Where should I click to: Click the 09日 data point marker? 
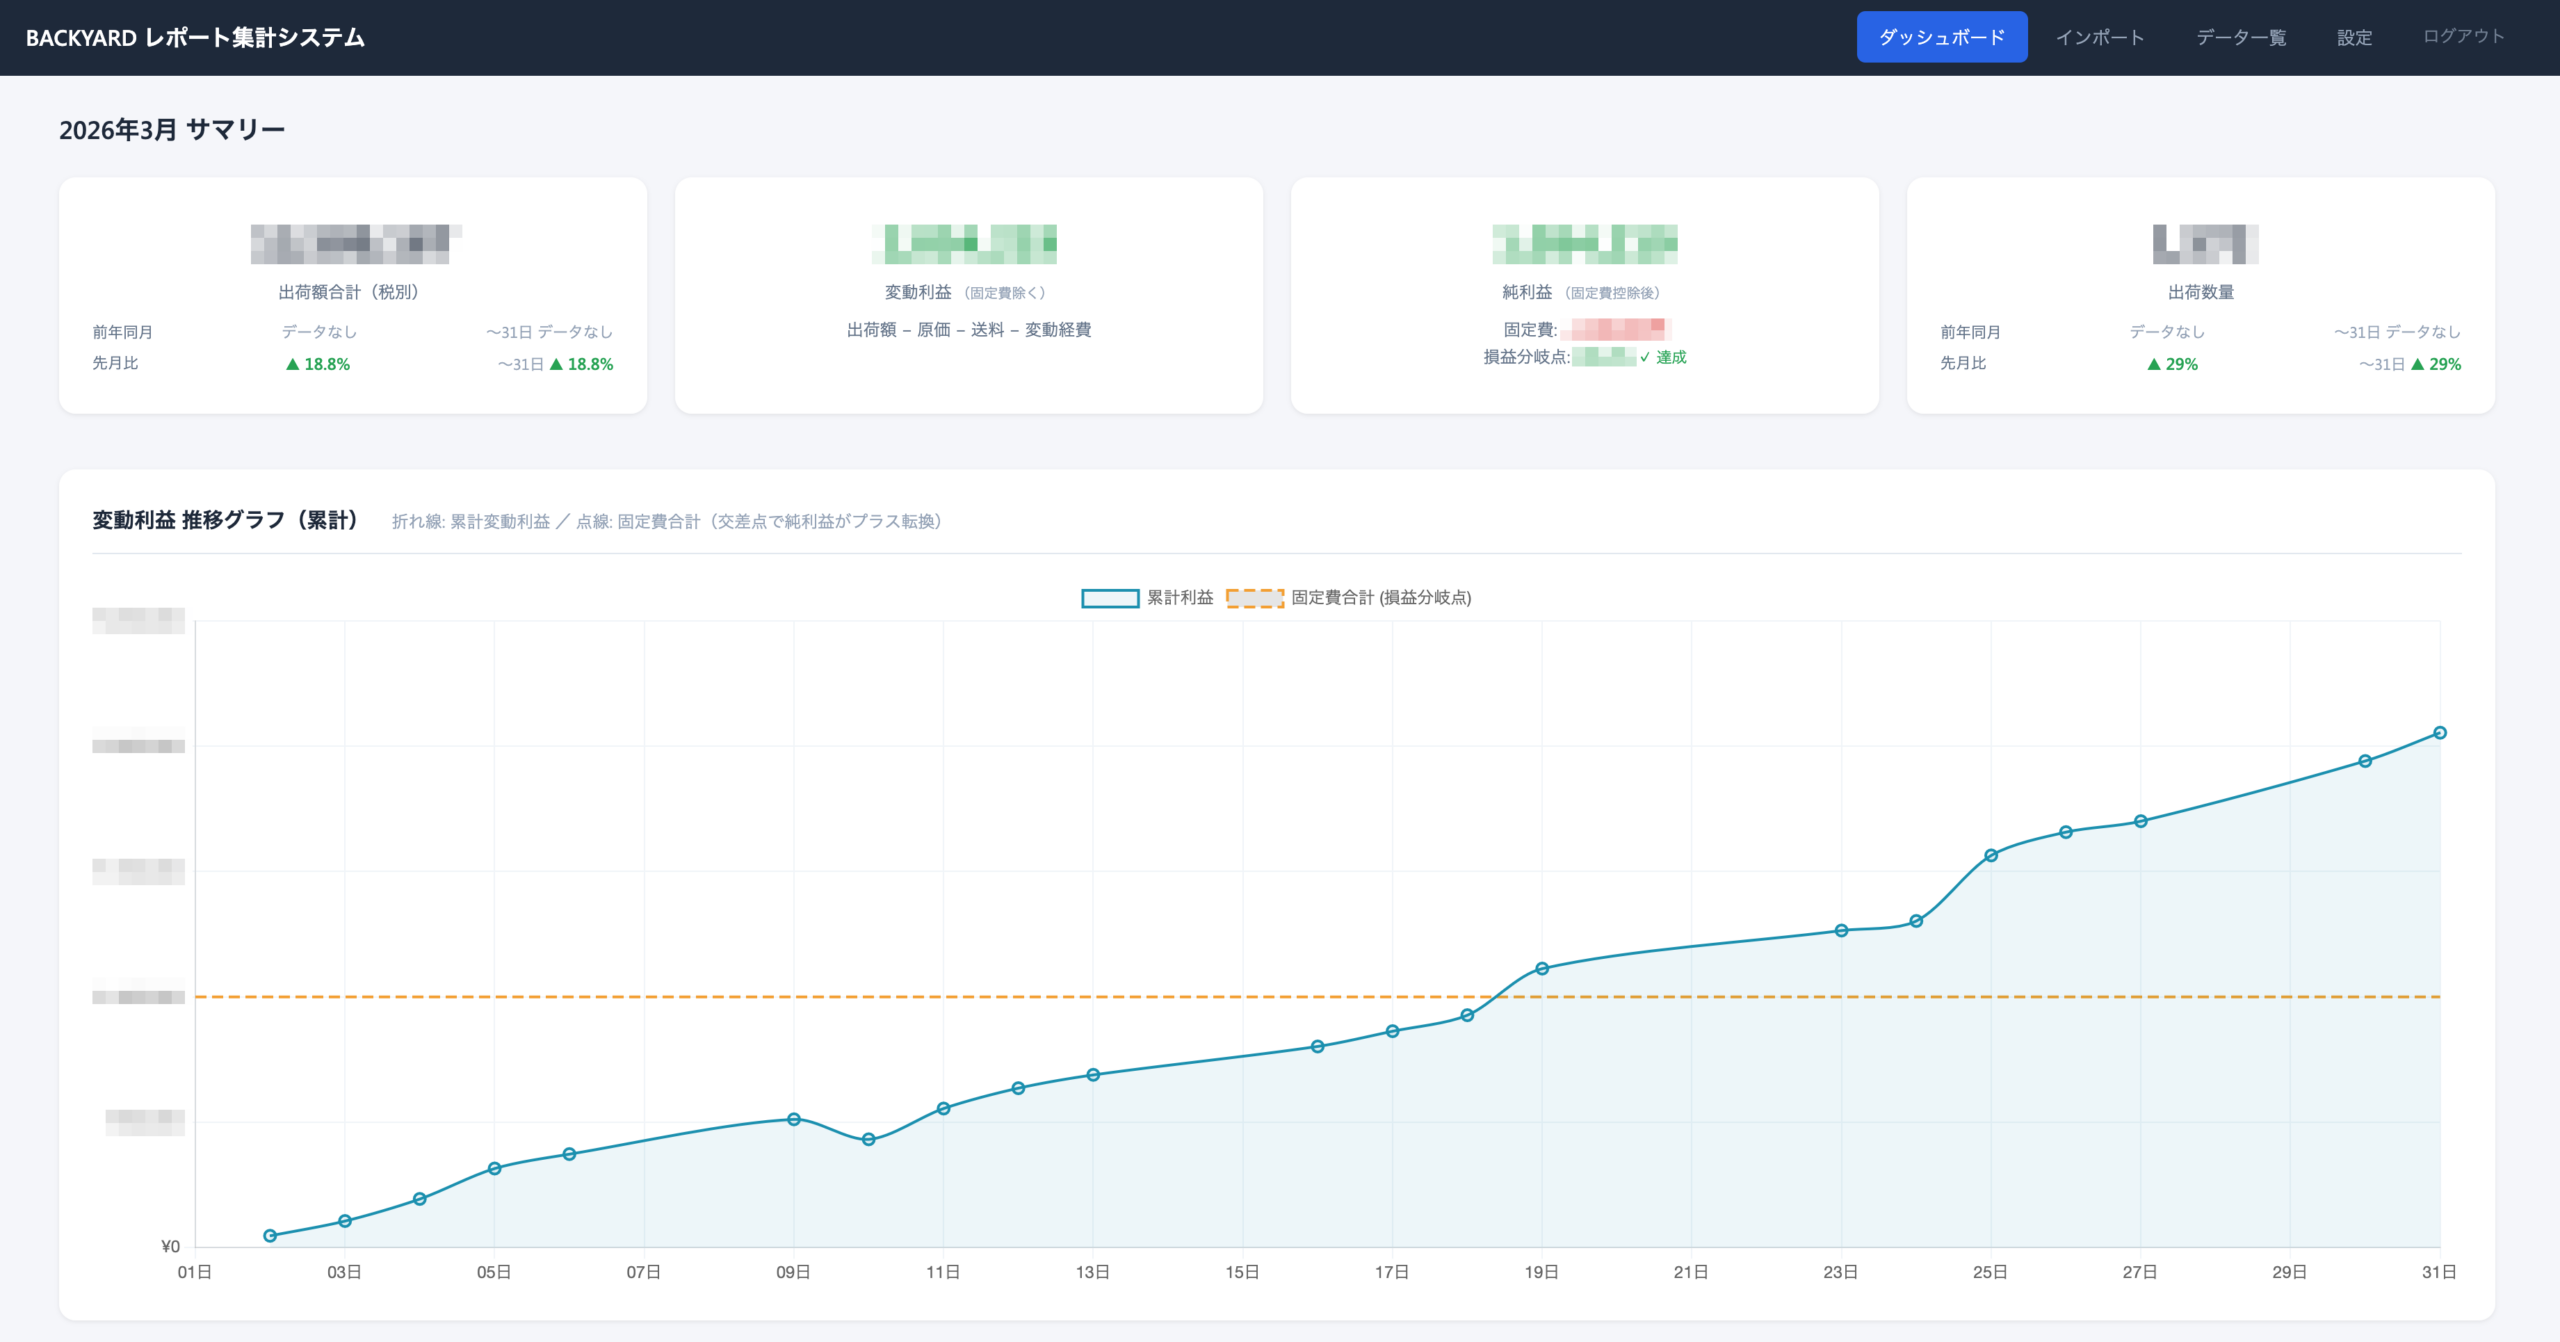(x=793, y=1119)
